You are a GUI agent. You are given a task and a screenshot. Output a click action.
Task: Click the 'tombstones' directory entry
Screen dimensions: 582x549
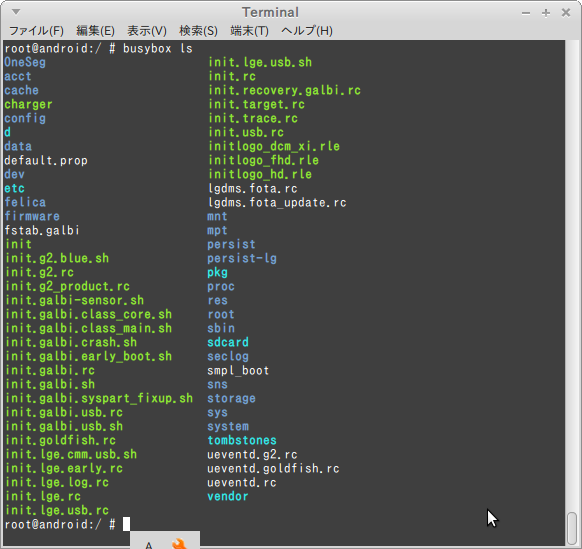(242, 440)
